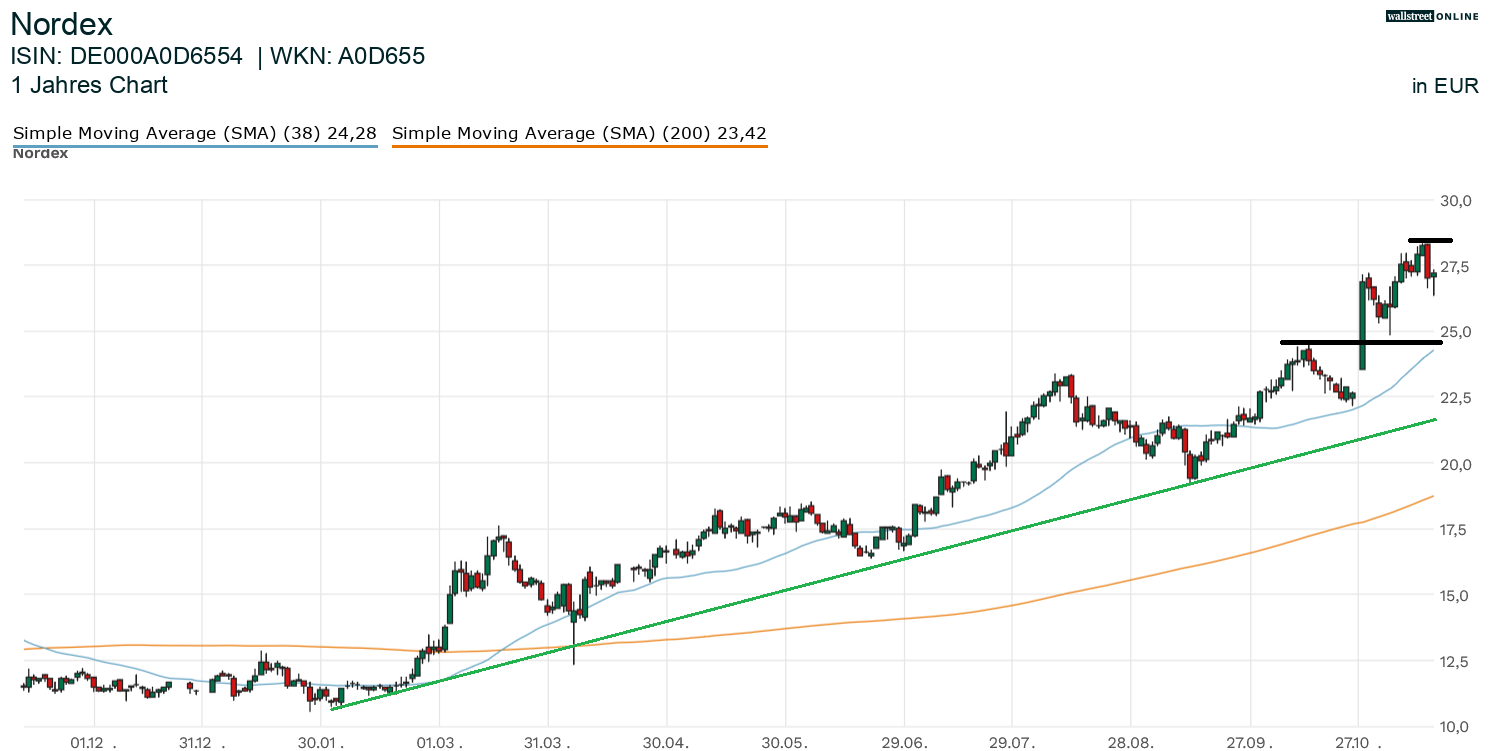Click the 29.07. date label on the x-axis

(1011, 743)
